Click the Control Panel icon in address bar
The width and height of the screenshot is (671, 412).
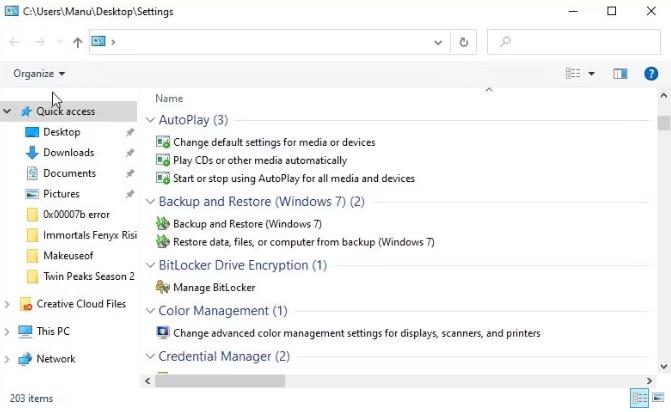click(x=98, y=41)
